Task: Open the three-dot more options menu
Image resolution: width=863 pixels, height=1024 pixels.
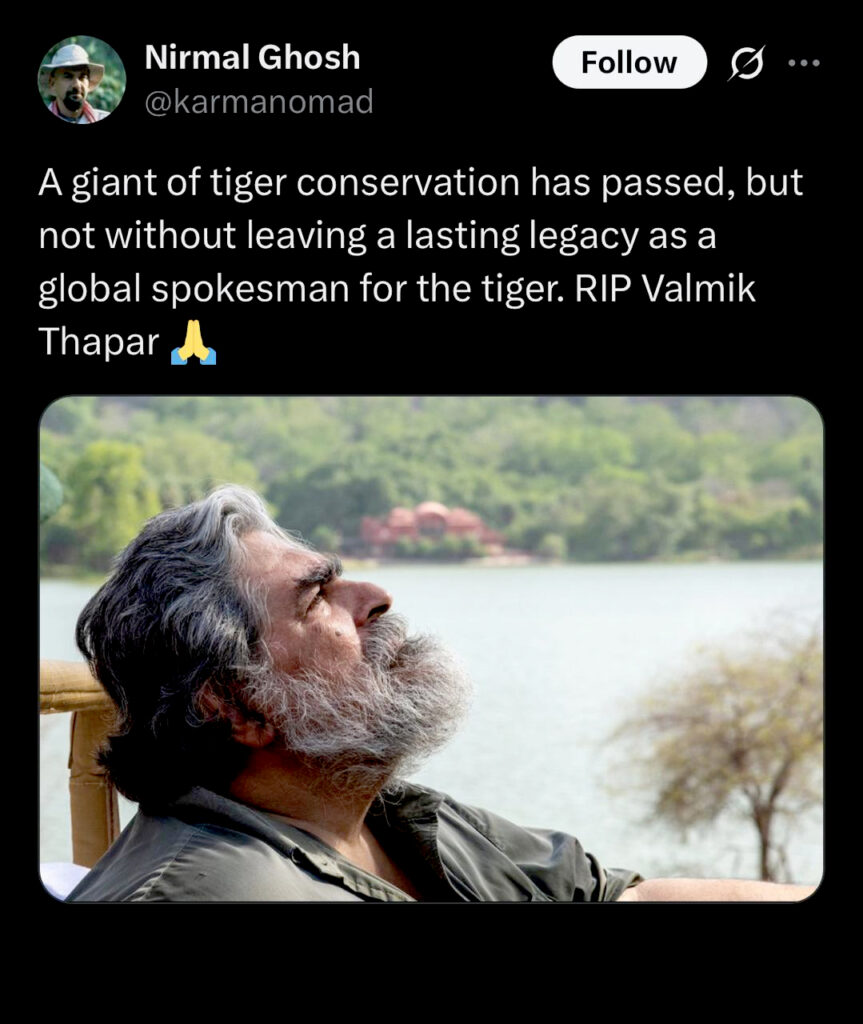Action: pos(804,63)
